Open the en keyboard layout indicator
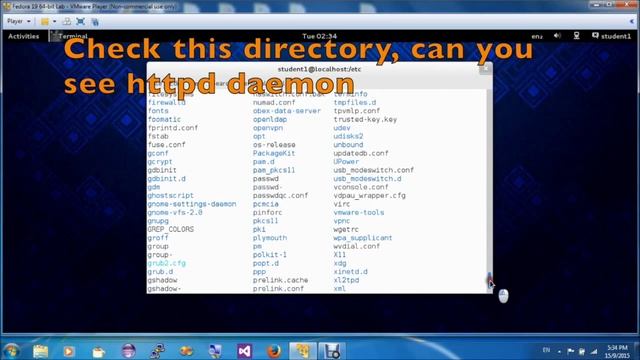Screen dimensions: 640x360 tap(537, 37)
